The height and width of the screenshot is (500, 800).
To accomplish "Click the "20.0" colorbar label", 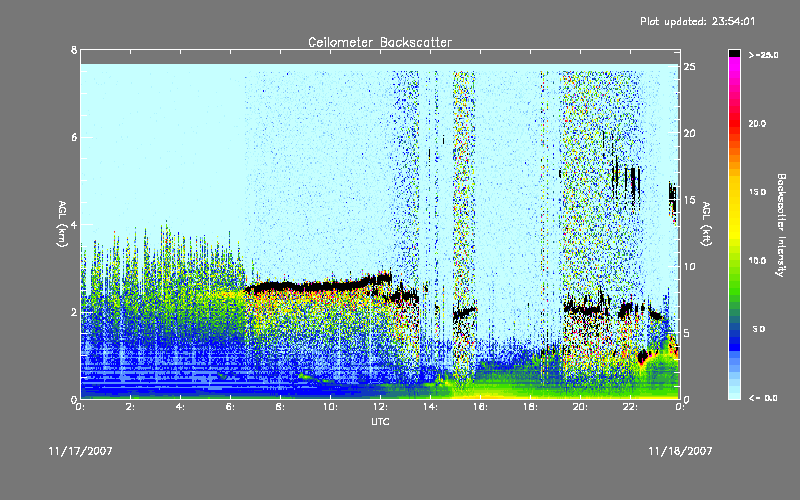I will click(757, 124).
